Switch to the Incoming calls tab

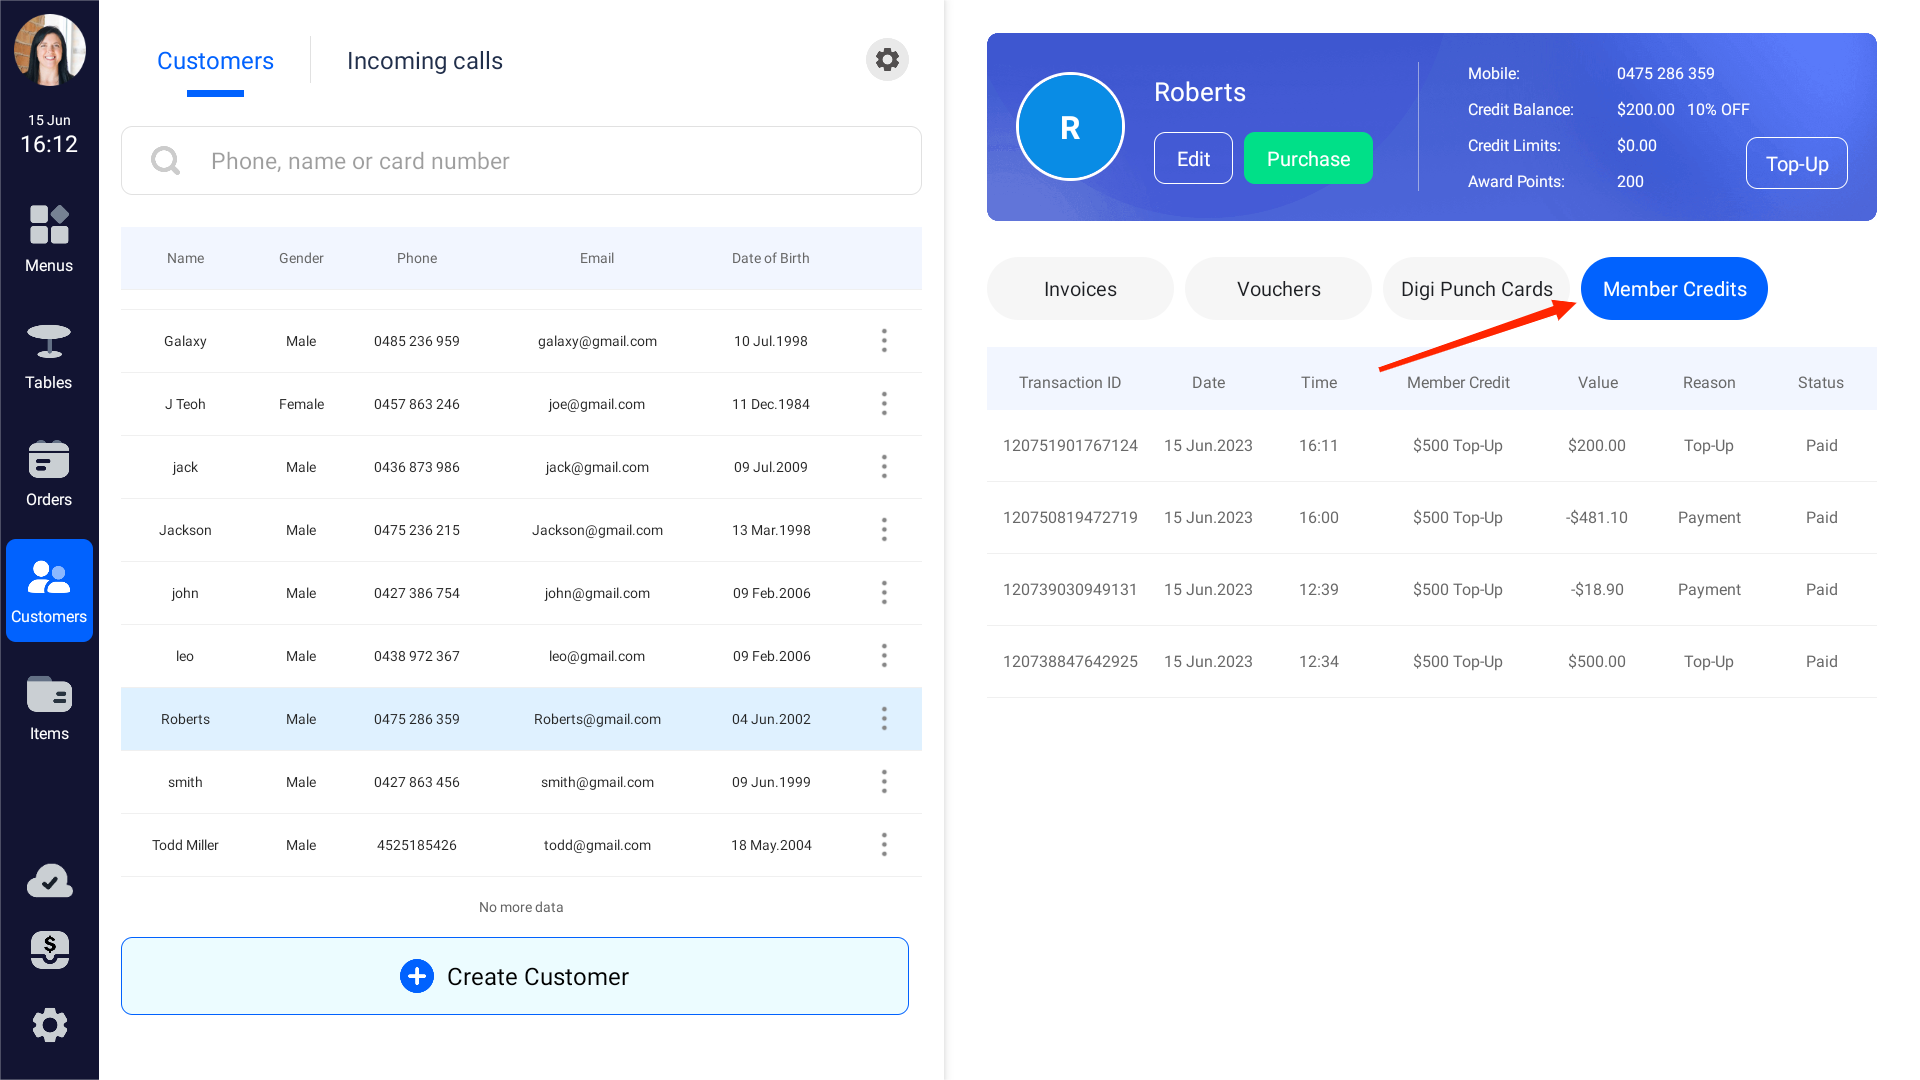(425, 61)
